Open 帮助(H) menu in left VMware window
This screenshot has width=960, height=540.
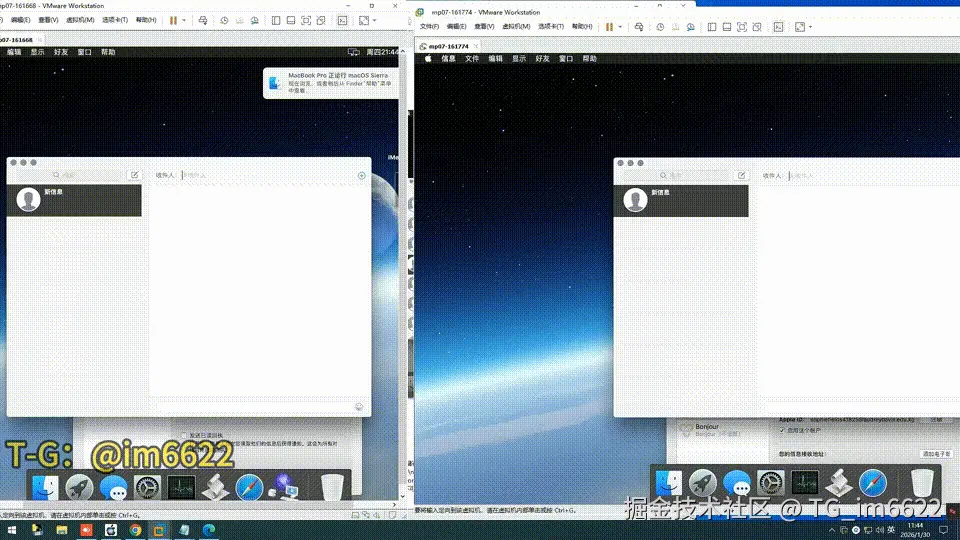(146, 20)
